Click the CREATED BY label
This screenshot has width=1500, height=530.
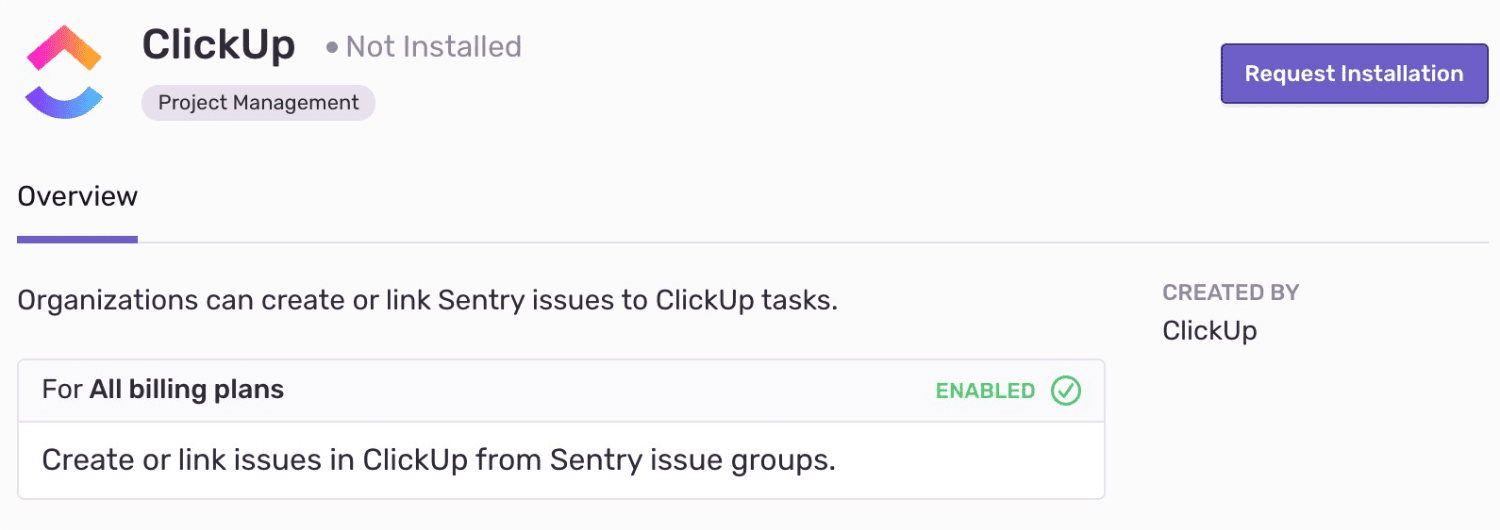click(x=1230, y=293)
